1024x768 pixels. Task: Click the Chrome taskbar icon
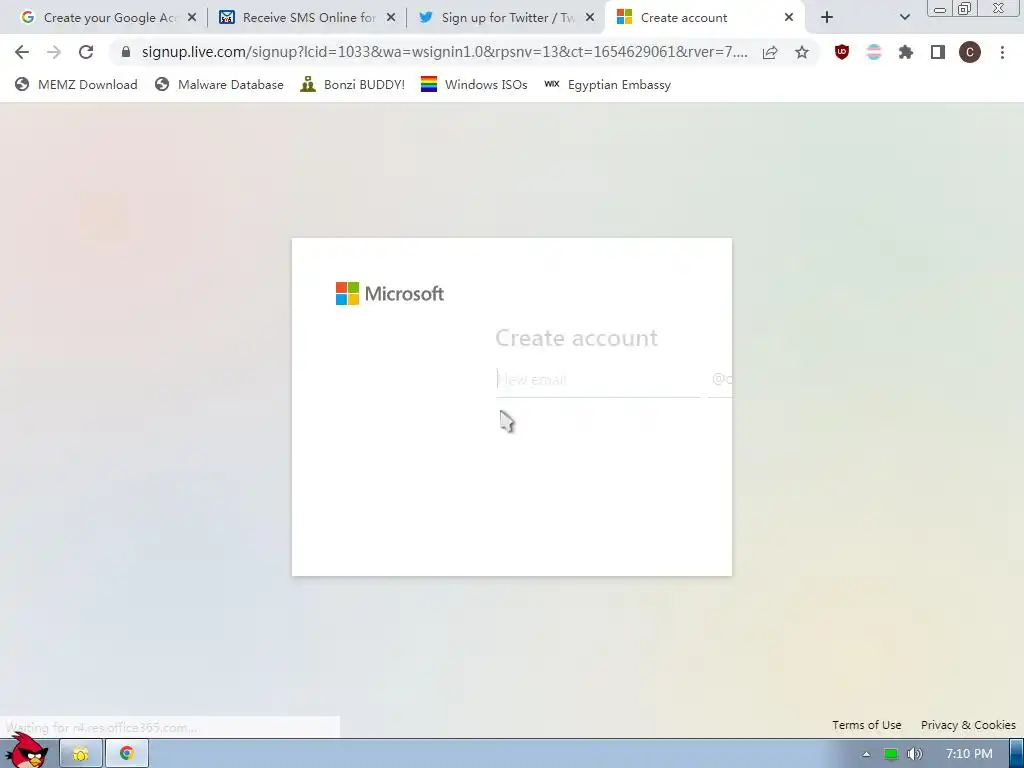tap(127, 754)
